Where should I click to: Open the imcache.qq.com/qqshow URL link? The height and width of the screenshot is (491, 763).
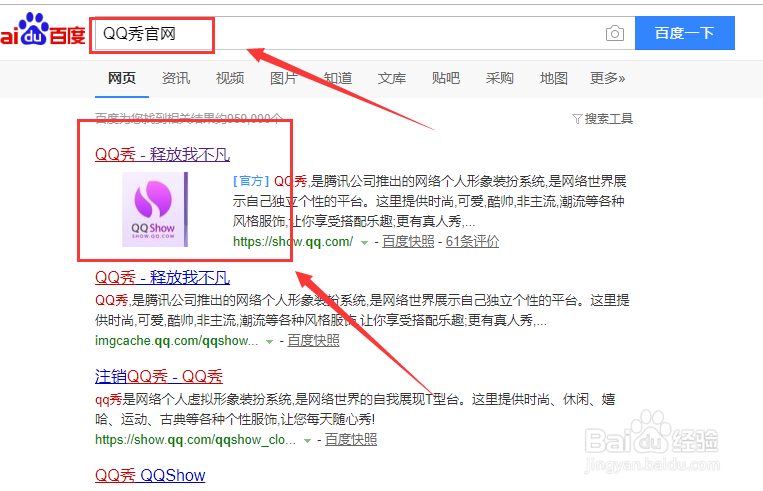[176, 341]
